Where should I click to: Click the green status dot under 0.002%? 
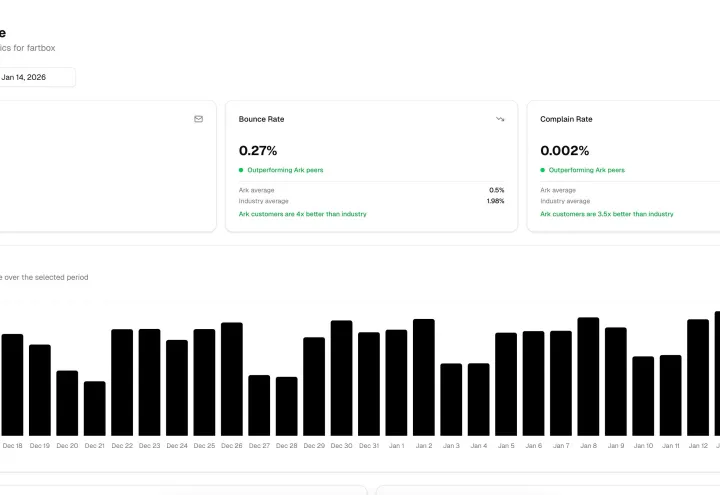542,170
